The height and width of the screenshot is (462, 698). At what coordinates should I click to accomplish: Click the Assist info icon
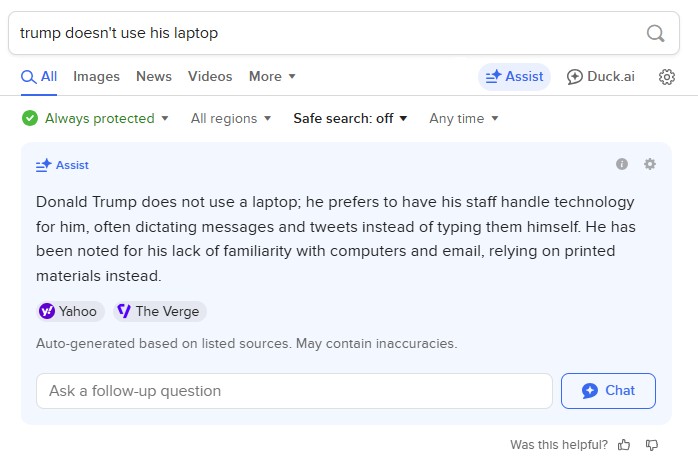[x=622, y=164]
